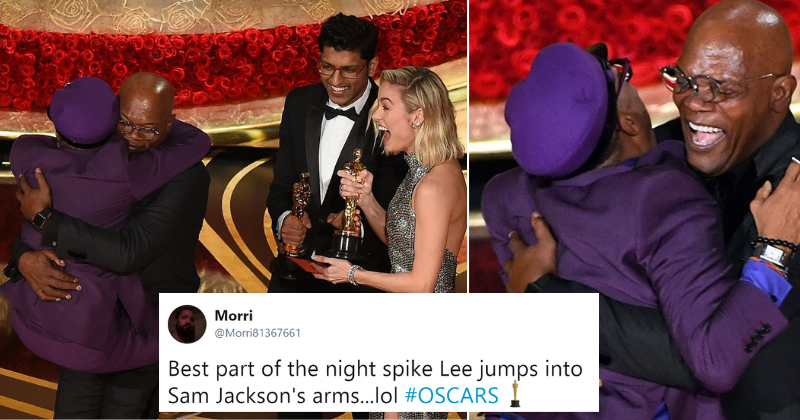Image resolution: width=800 pixels, height=420 pixels.
Task: Select the large purple cap in right photo
Action: click(x=558, y=109)
